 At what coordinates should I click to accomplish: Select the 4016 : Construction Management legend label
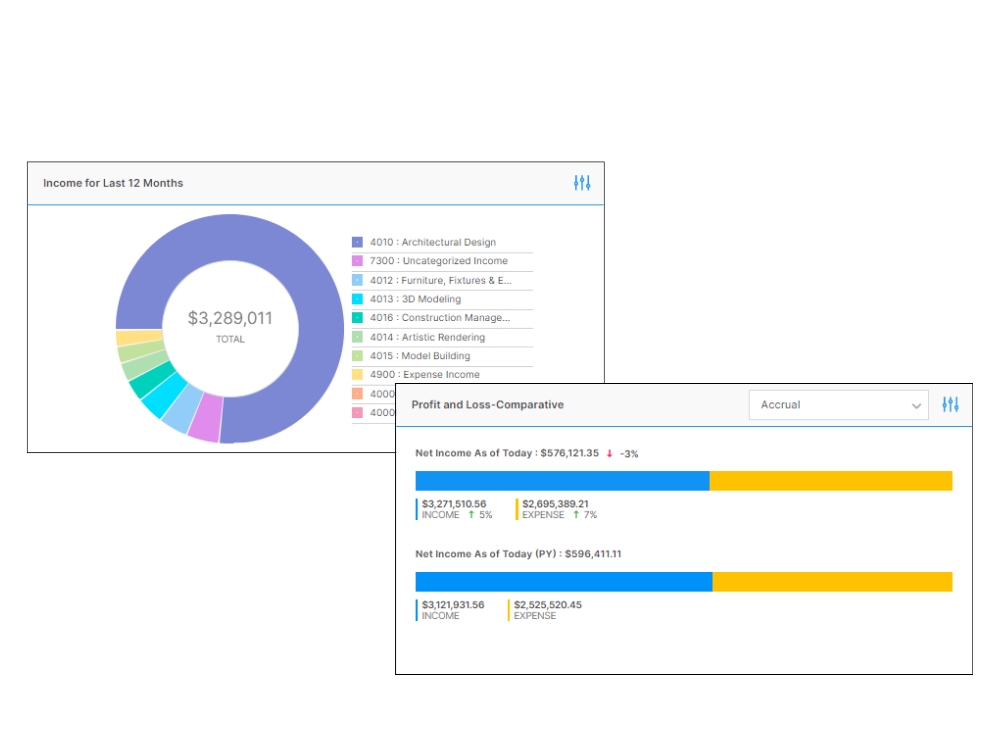coord(439,318)
